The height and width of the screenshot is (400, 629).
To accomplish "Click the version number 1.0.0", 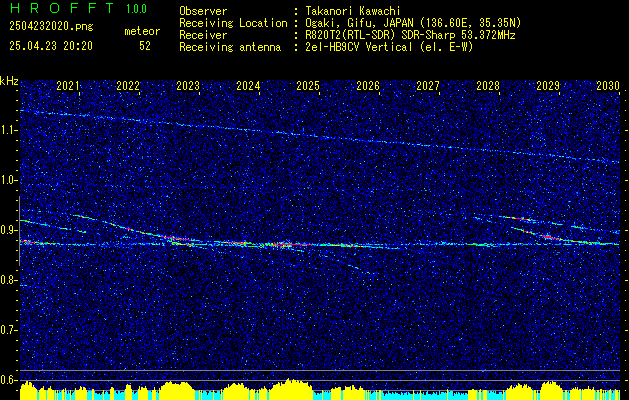I will 136,9.
